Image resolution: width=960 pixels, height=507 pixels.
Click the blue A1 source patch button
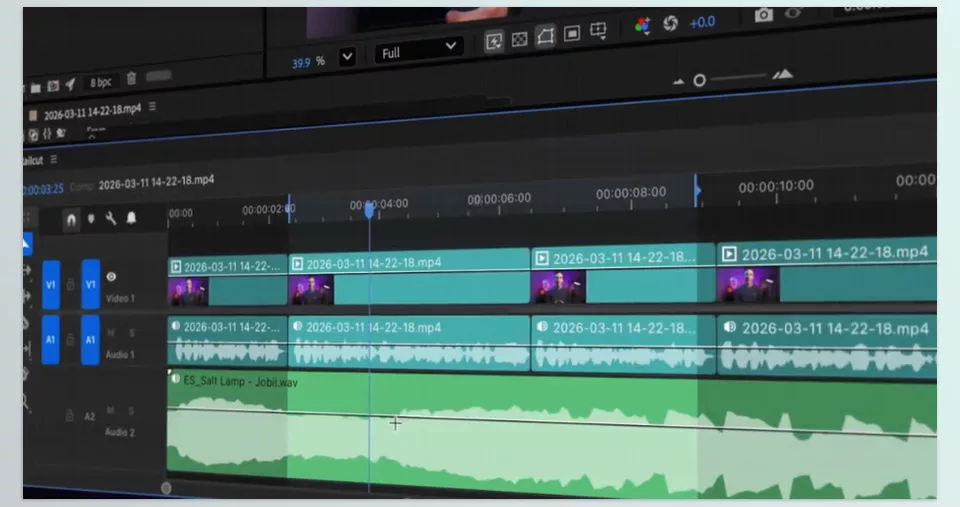click(51, 339)
